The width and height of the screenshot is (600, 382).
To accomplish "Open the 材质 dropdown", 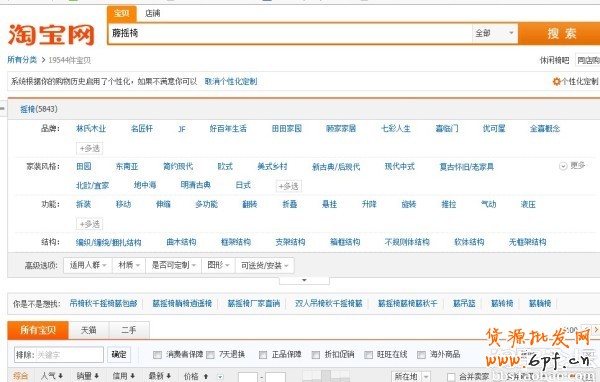I will (x=129, y=265).
